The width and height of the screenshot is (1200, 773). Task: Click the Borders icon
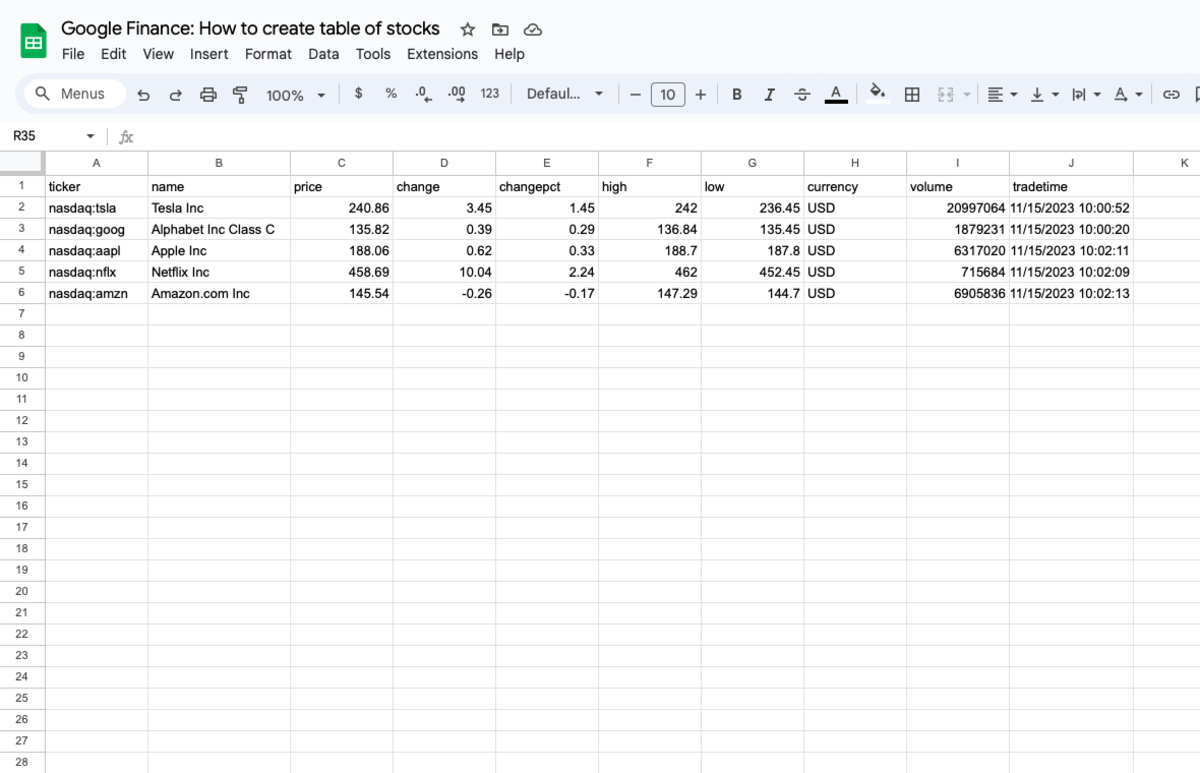click(x=912, y=94)
